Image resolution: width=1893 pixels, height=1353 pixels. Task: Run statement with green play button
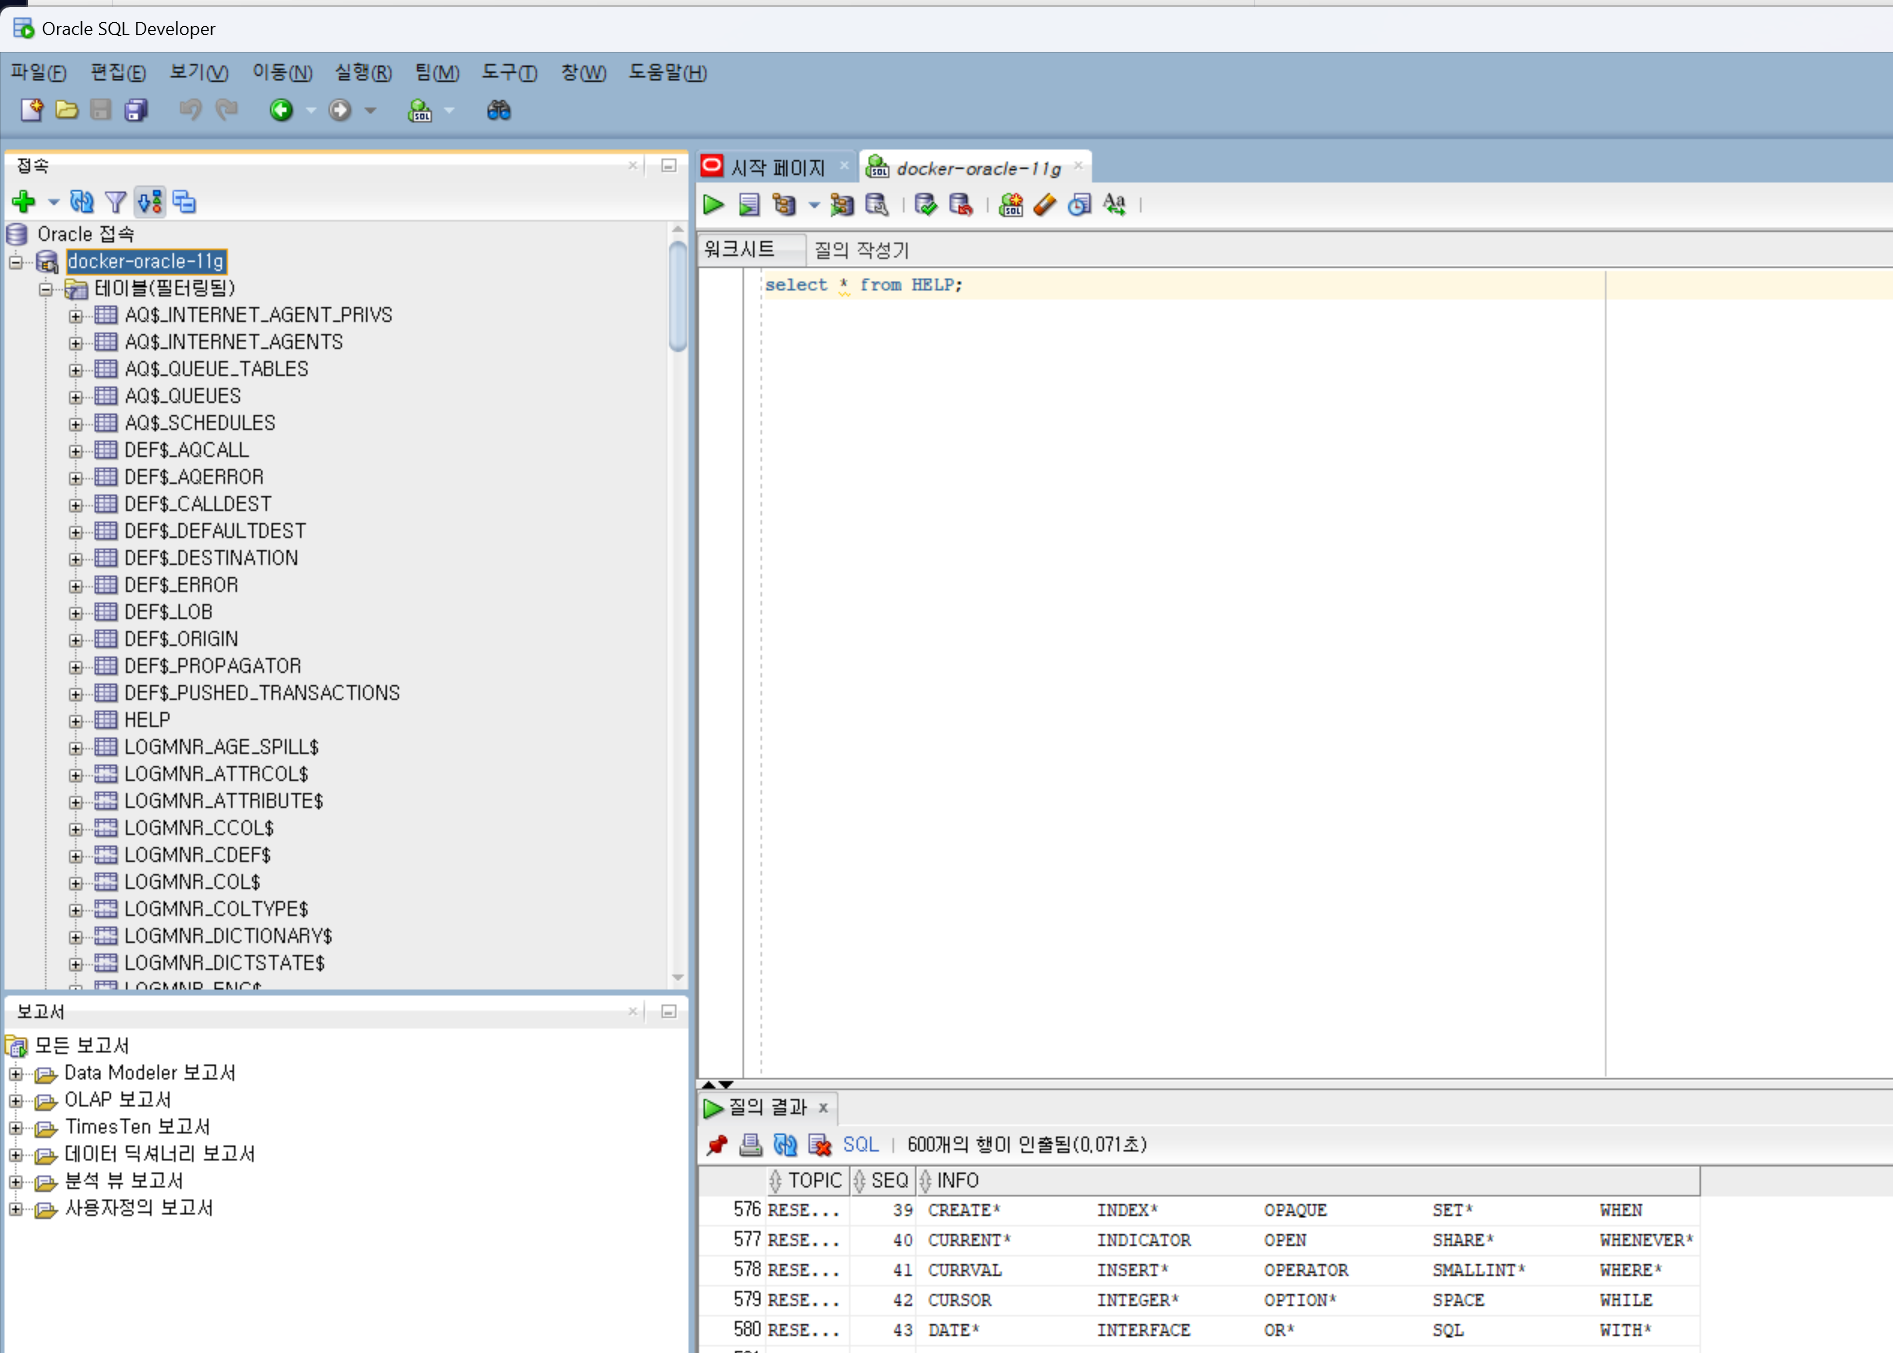coord(713,205)
